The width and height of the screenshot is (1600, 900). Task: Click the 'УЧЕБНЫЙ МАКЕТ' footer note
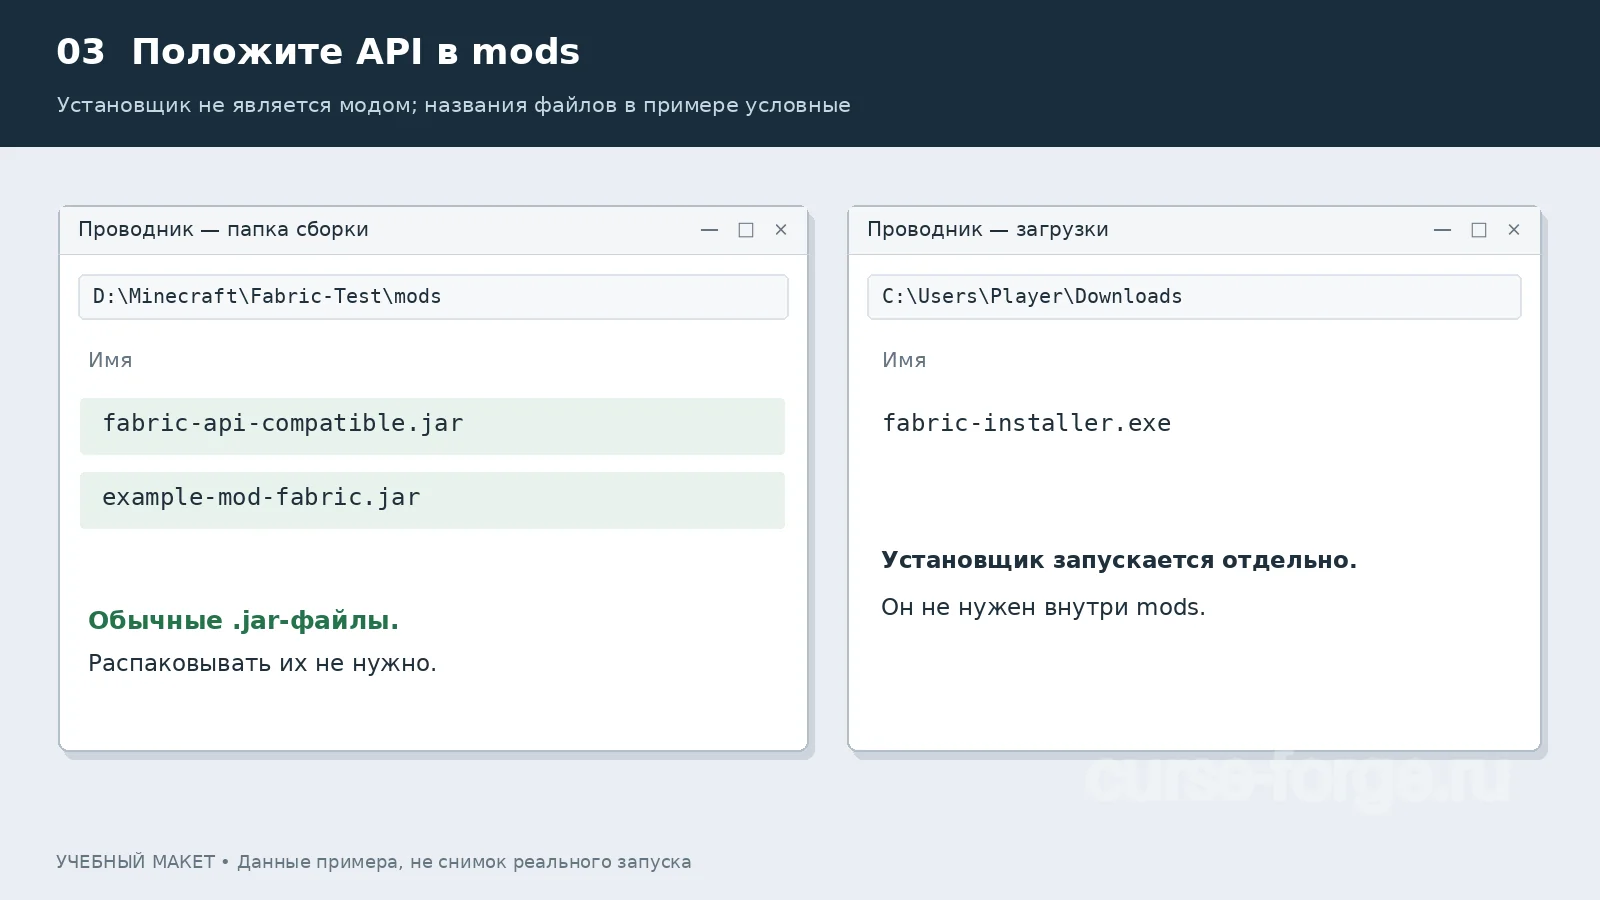(x=135, y=862)
